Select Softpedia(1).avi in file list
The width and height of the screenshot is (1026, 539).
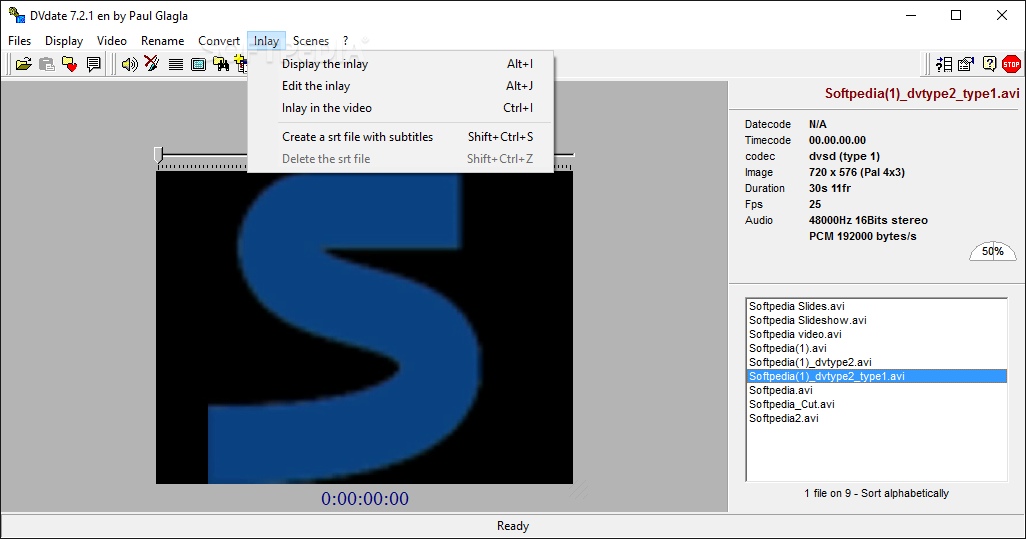(876, 348)
